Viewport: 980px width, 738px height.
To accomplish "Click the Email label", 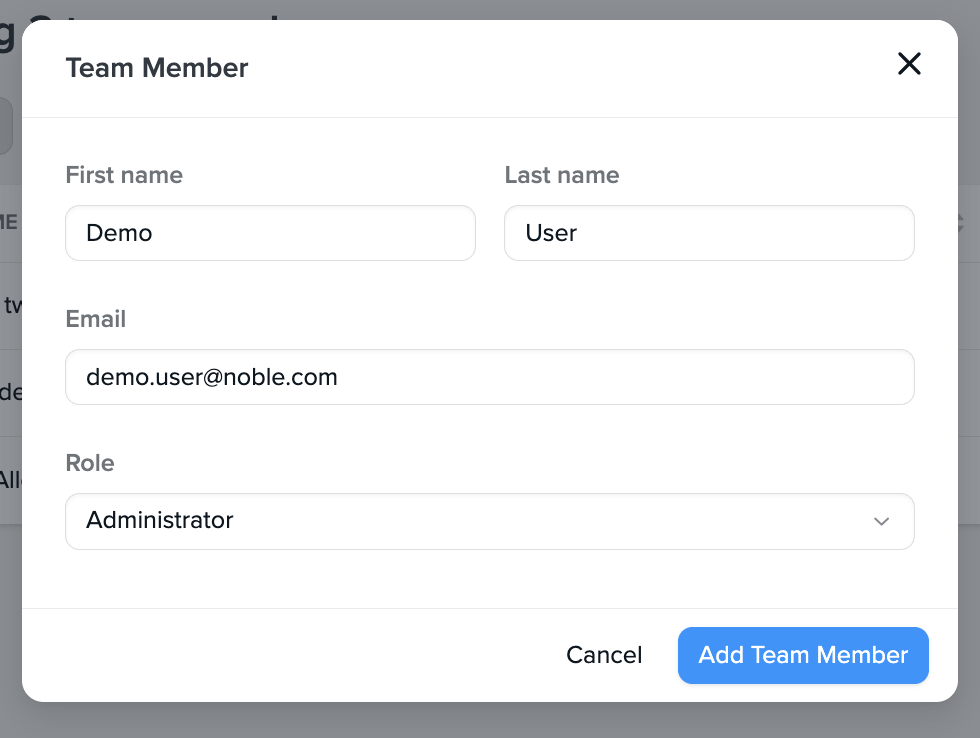I will click(x=96, y=319).
